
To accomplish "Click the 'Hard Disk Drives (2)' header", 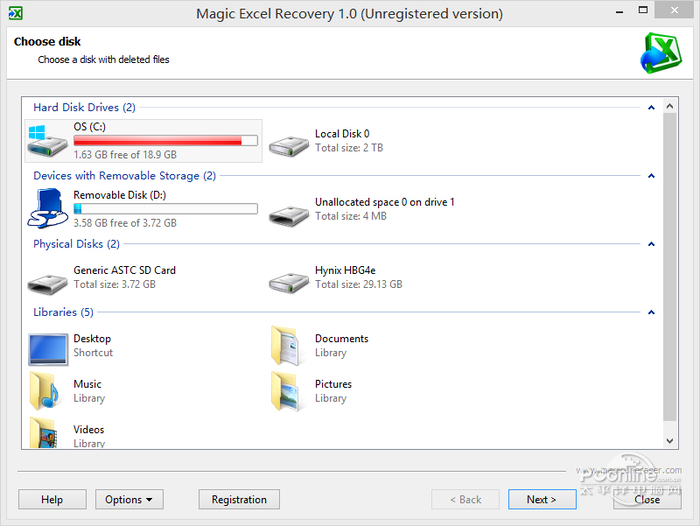I will click(x=84, y=108).
